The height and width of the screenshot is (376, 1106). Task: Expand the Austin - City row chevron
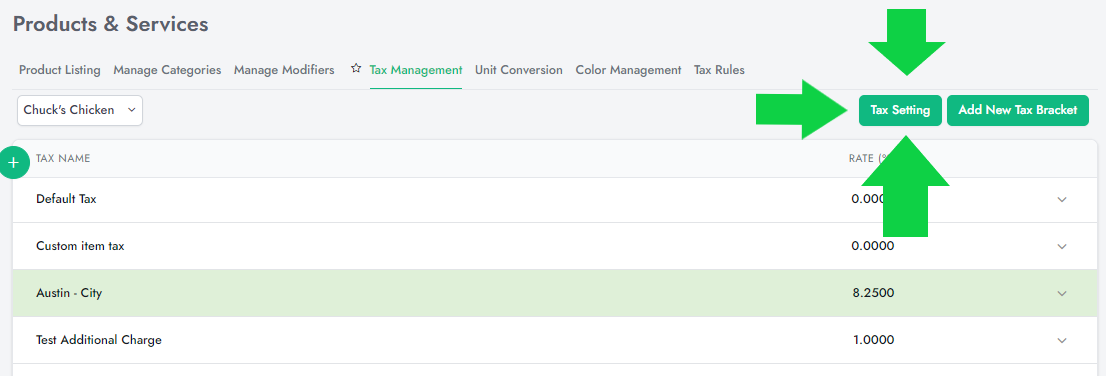pos(1062,293)
